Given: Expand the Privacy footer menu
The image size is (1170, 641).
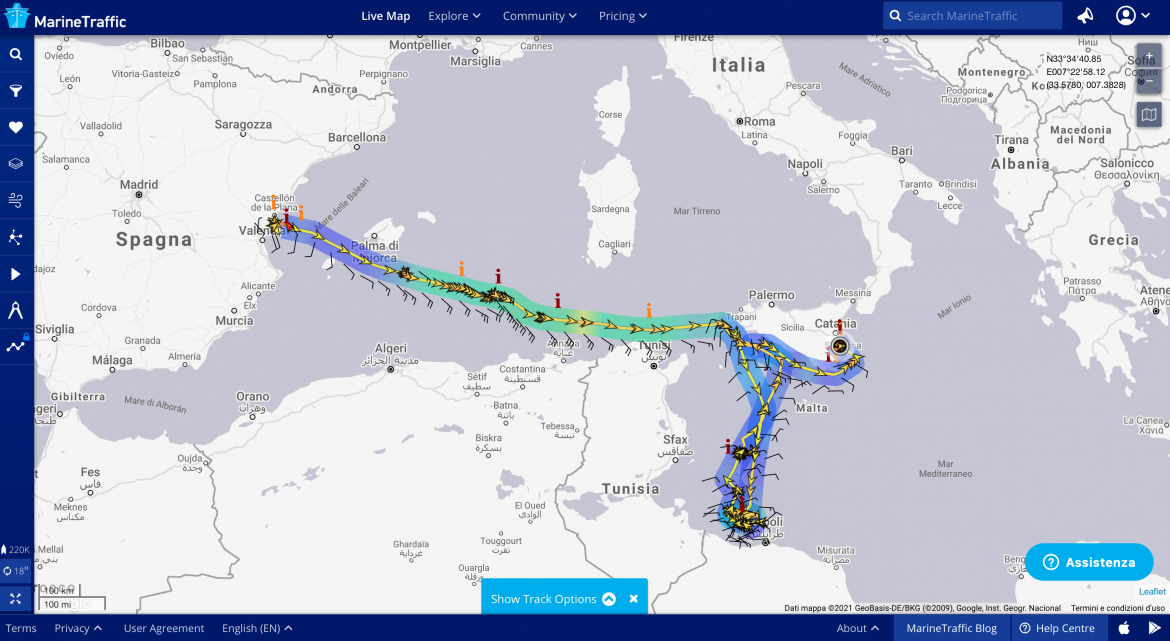Looking at the screenshot, I should [x=78, y=628].
